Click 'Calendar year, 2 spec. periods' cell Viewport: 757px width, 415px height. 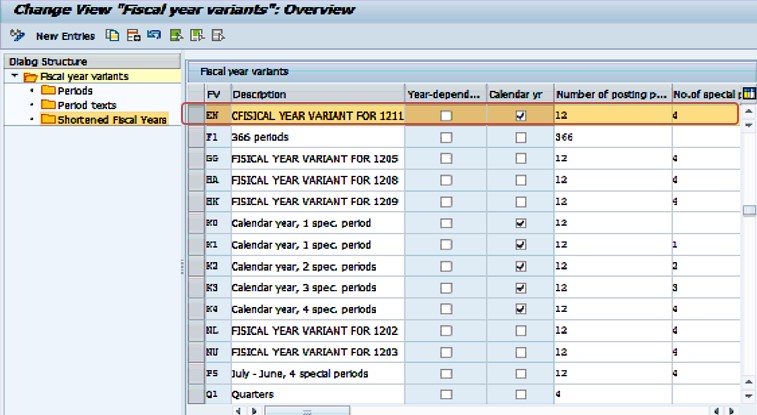tap(317, 266)
